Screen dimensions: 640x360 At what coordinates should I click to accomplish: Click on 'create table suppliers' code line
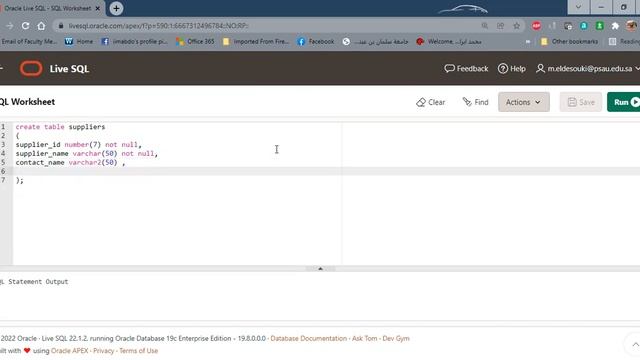pos(60,127)
